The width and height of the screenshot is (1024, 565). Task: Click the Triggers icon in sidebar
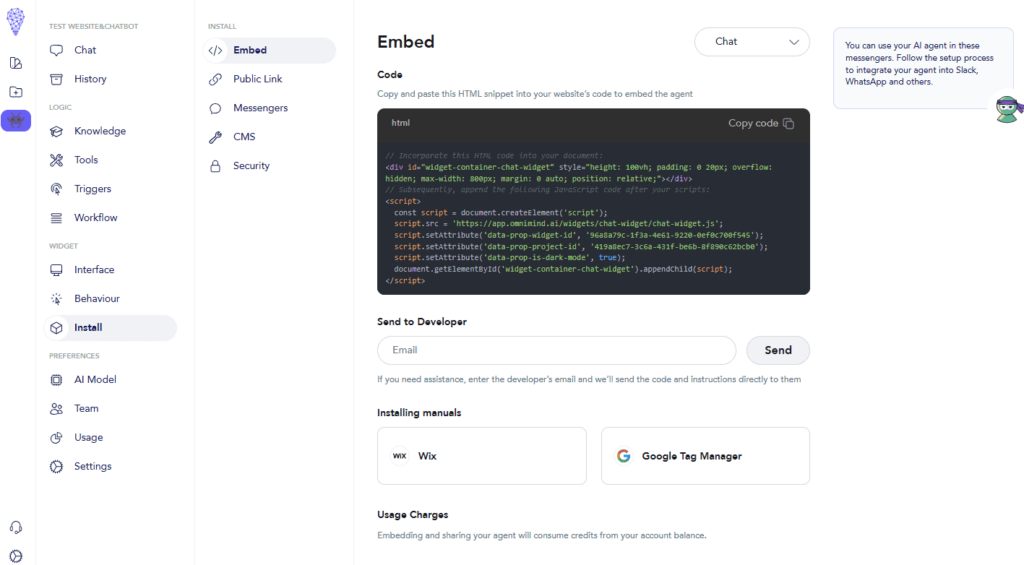(x=56, y=189)
